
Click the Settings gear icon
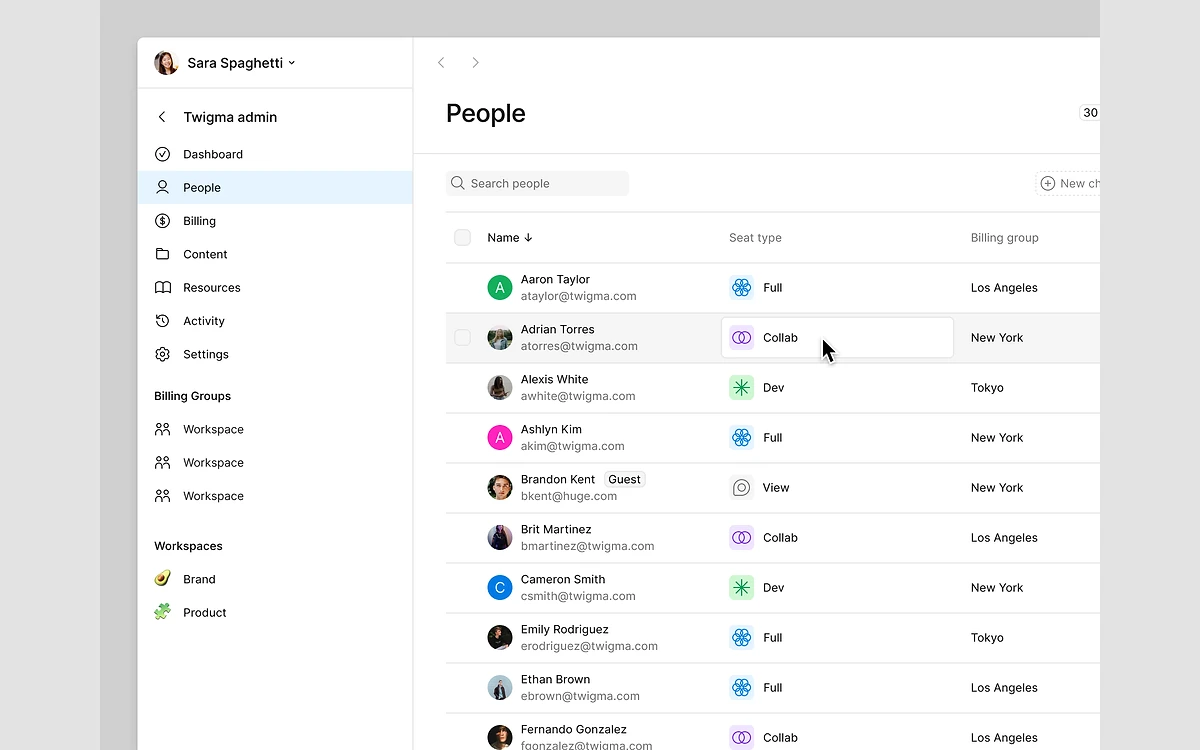[162, 354]
